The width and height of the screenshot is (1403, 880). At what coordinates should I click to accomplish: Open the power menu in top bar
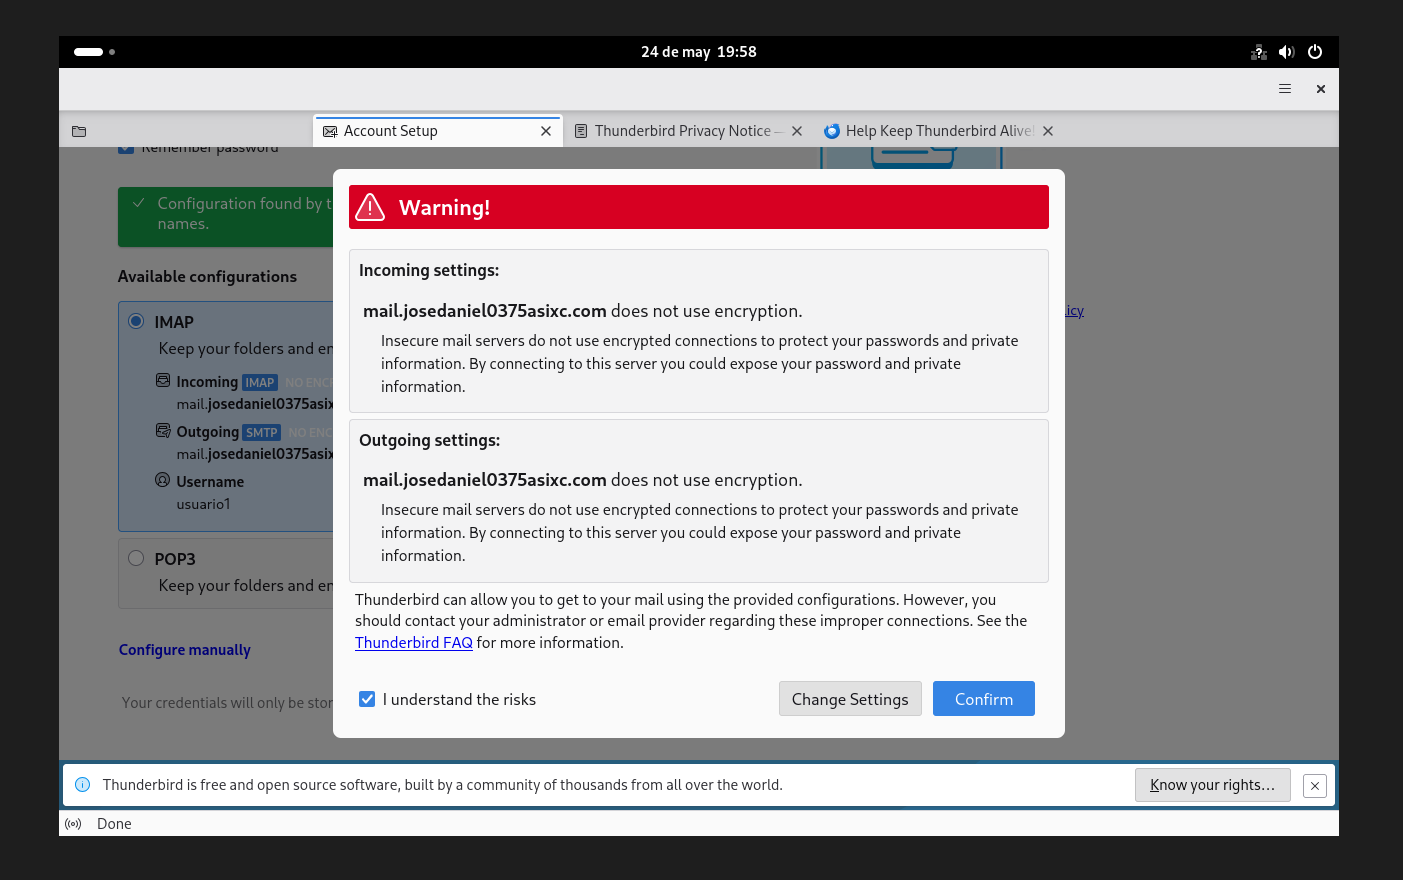click(1315, 52)
